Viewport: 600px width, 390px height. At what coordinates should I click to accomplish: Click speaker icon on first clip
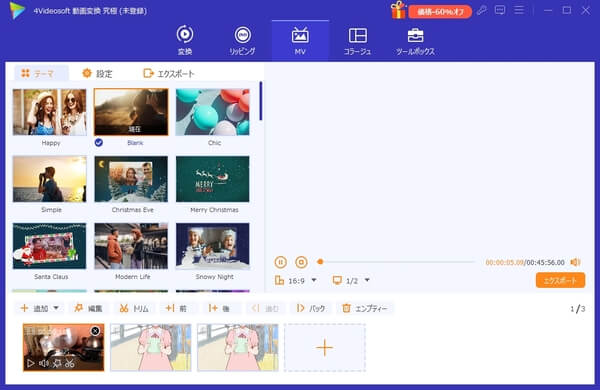(x=44, y=363)
